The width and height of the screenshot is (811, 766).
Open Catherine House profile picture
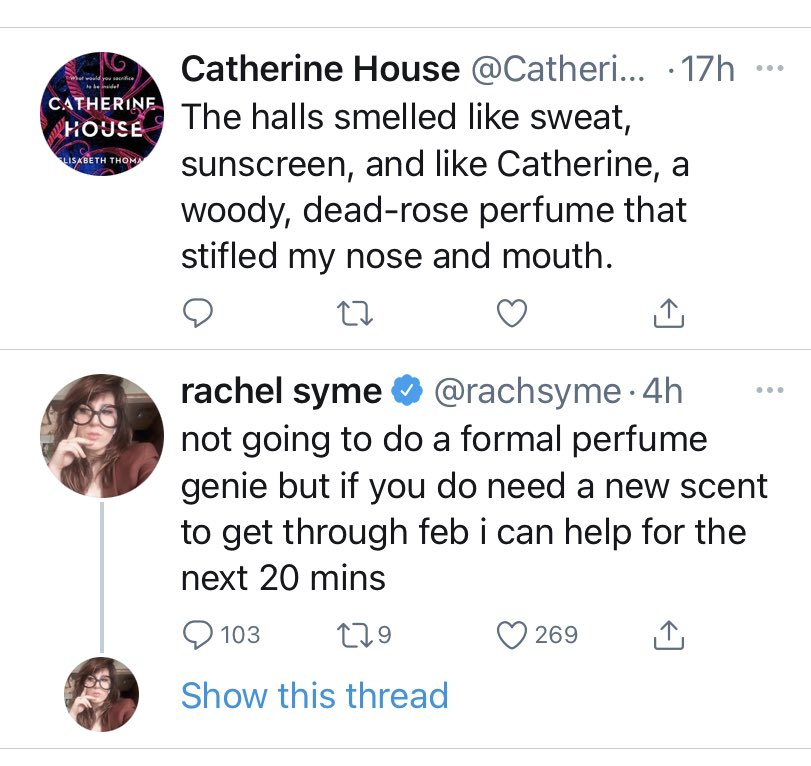[x=101, y=117]
